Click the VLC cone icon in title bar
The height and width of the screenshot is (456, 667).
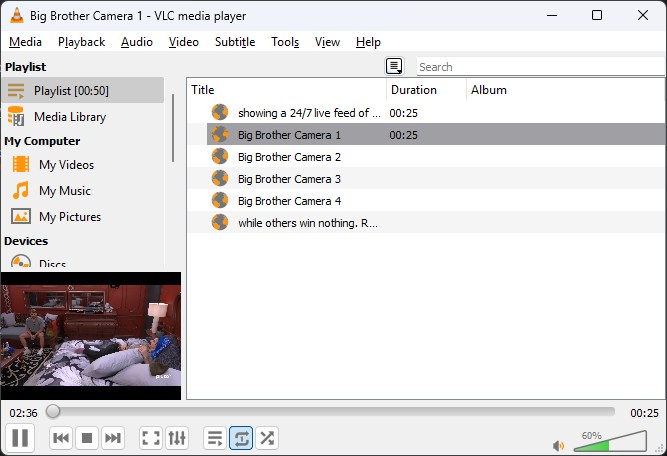[17, 15]
